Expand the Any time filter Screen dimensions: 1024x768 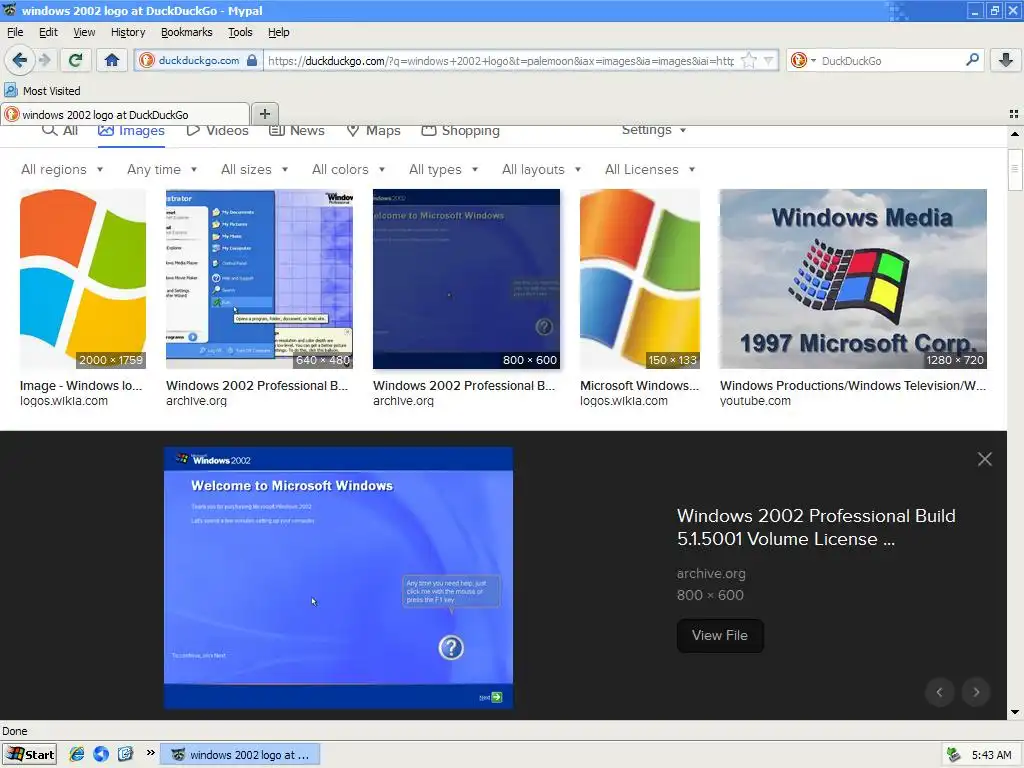[x=162, y=169]
